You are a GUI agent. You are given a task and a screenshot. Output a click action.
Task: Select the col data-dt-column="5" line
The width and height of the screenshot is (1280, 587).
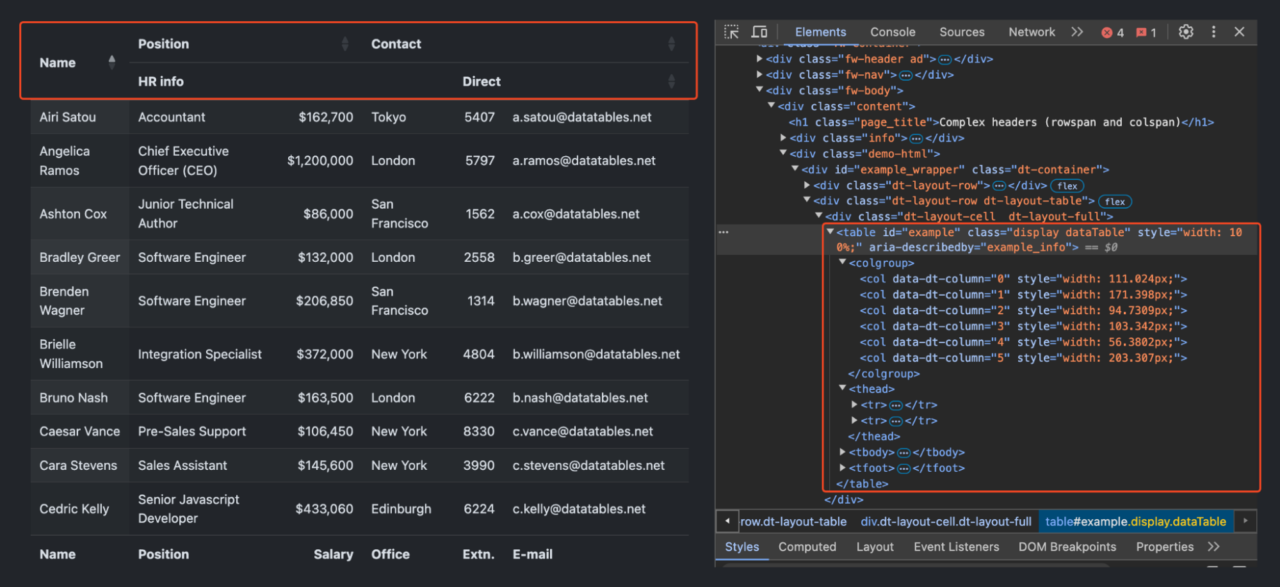pos(1024,357)
